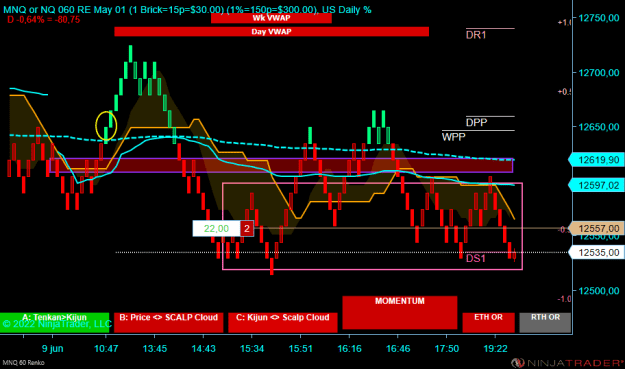This screenshot has width=625, height=369.
Task: Click the 16:46 time axis label
Action: point(398,349)
